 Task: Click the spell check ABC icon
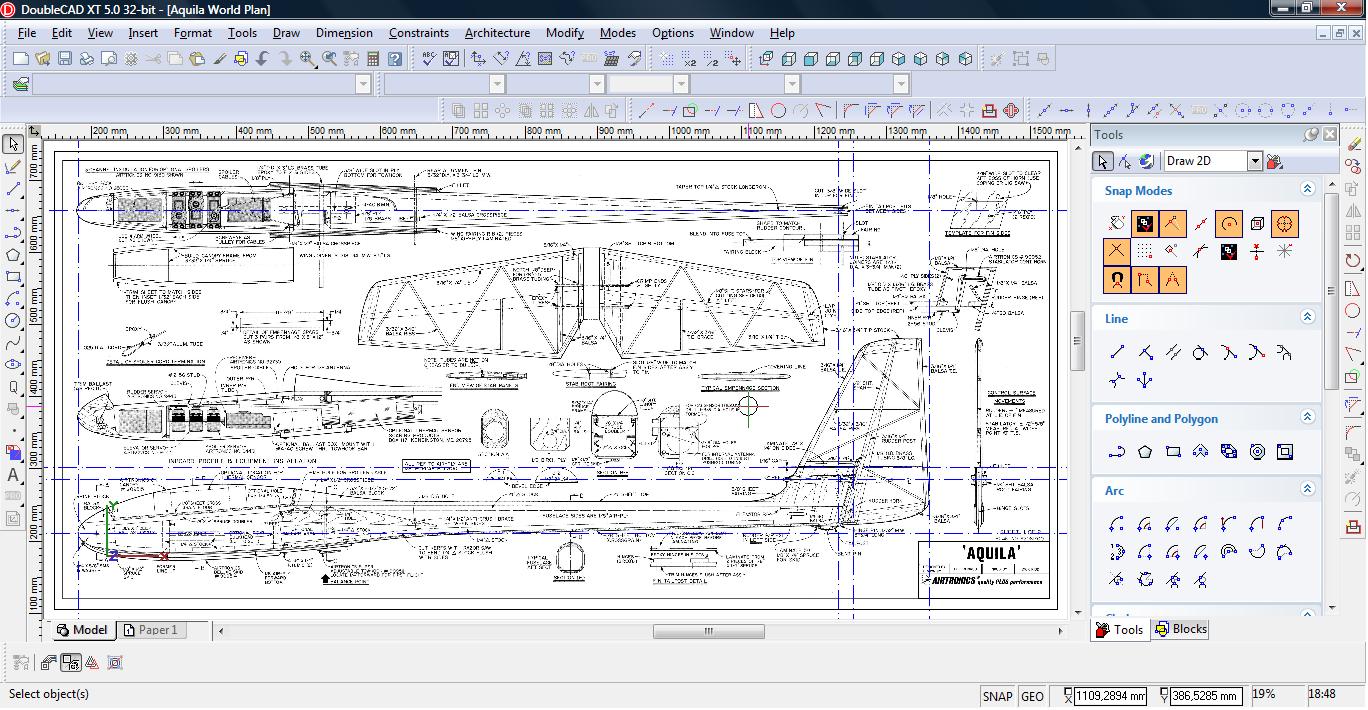(428, 59)
